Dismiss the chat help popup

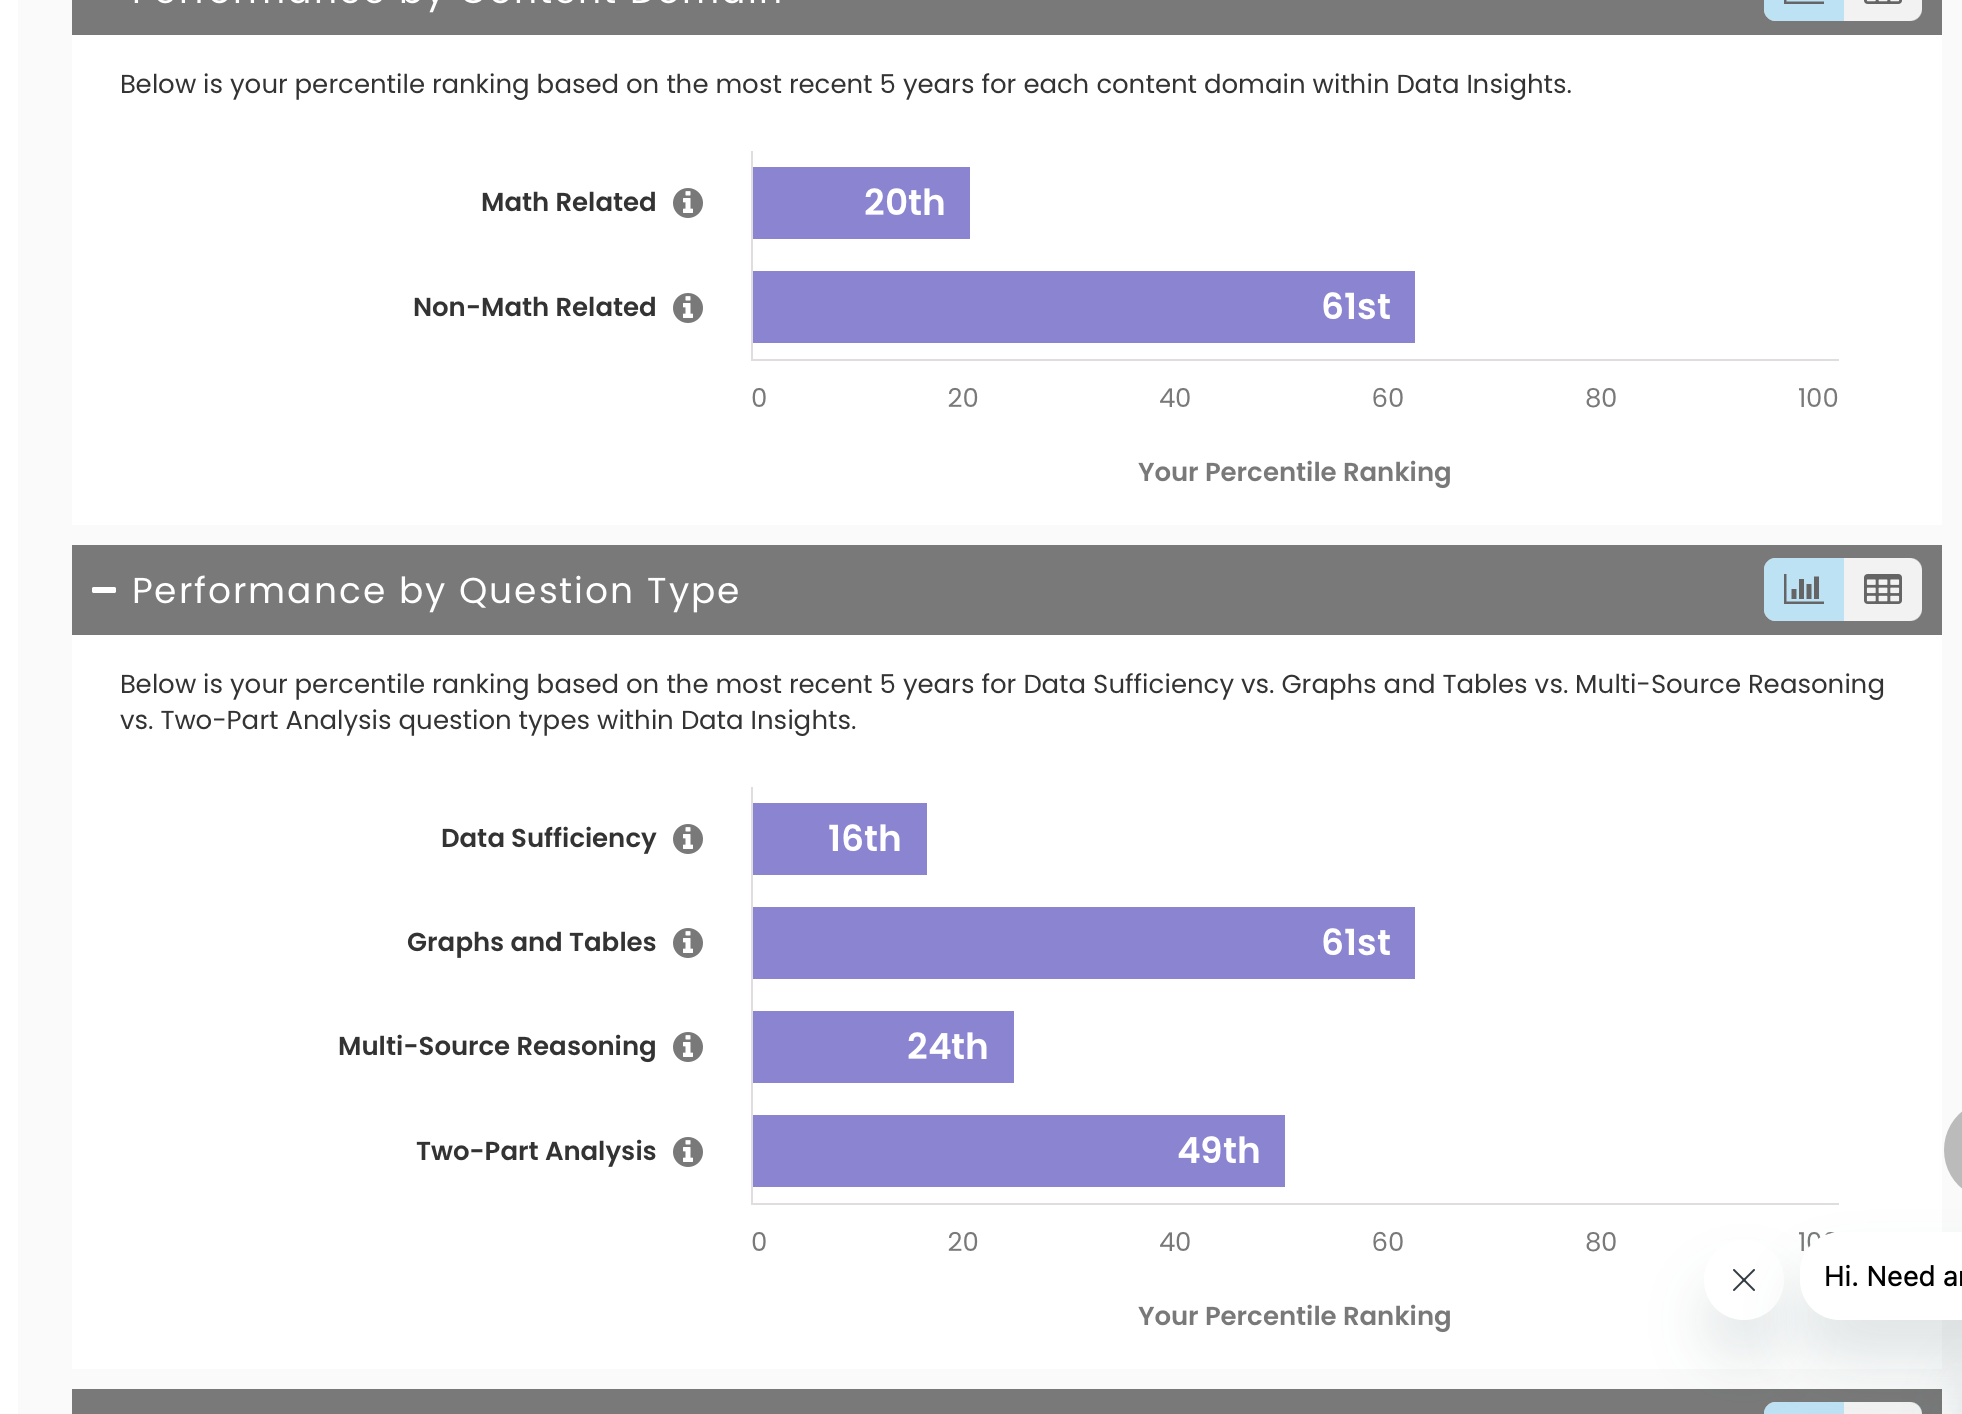pyautogui.click(x=1744, y=1280)
